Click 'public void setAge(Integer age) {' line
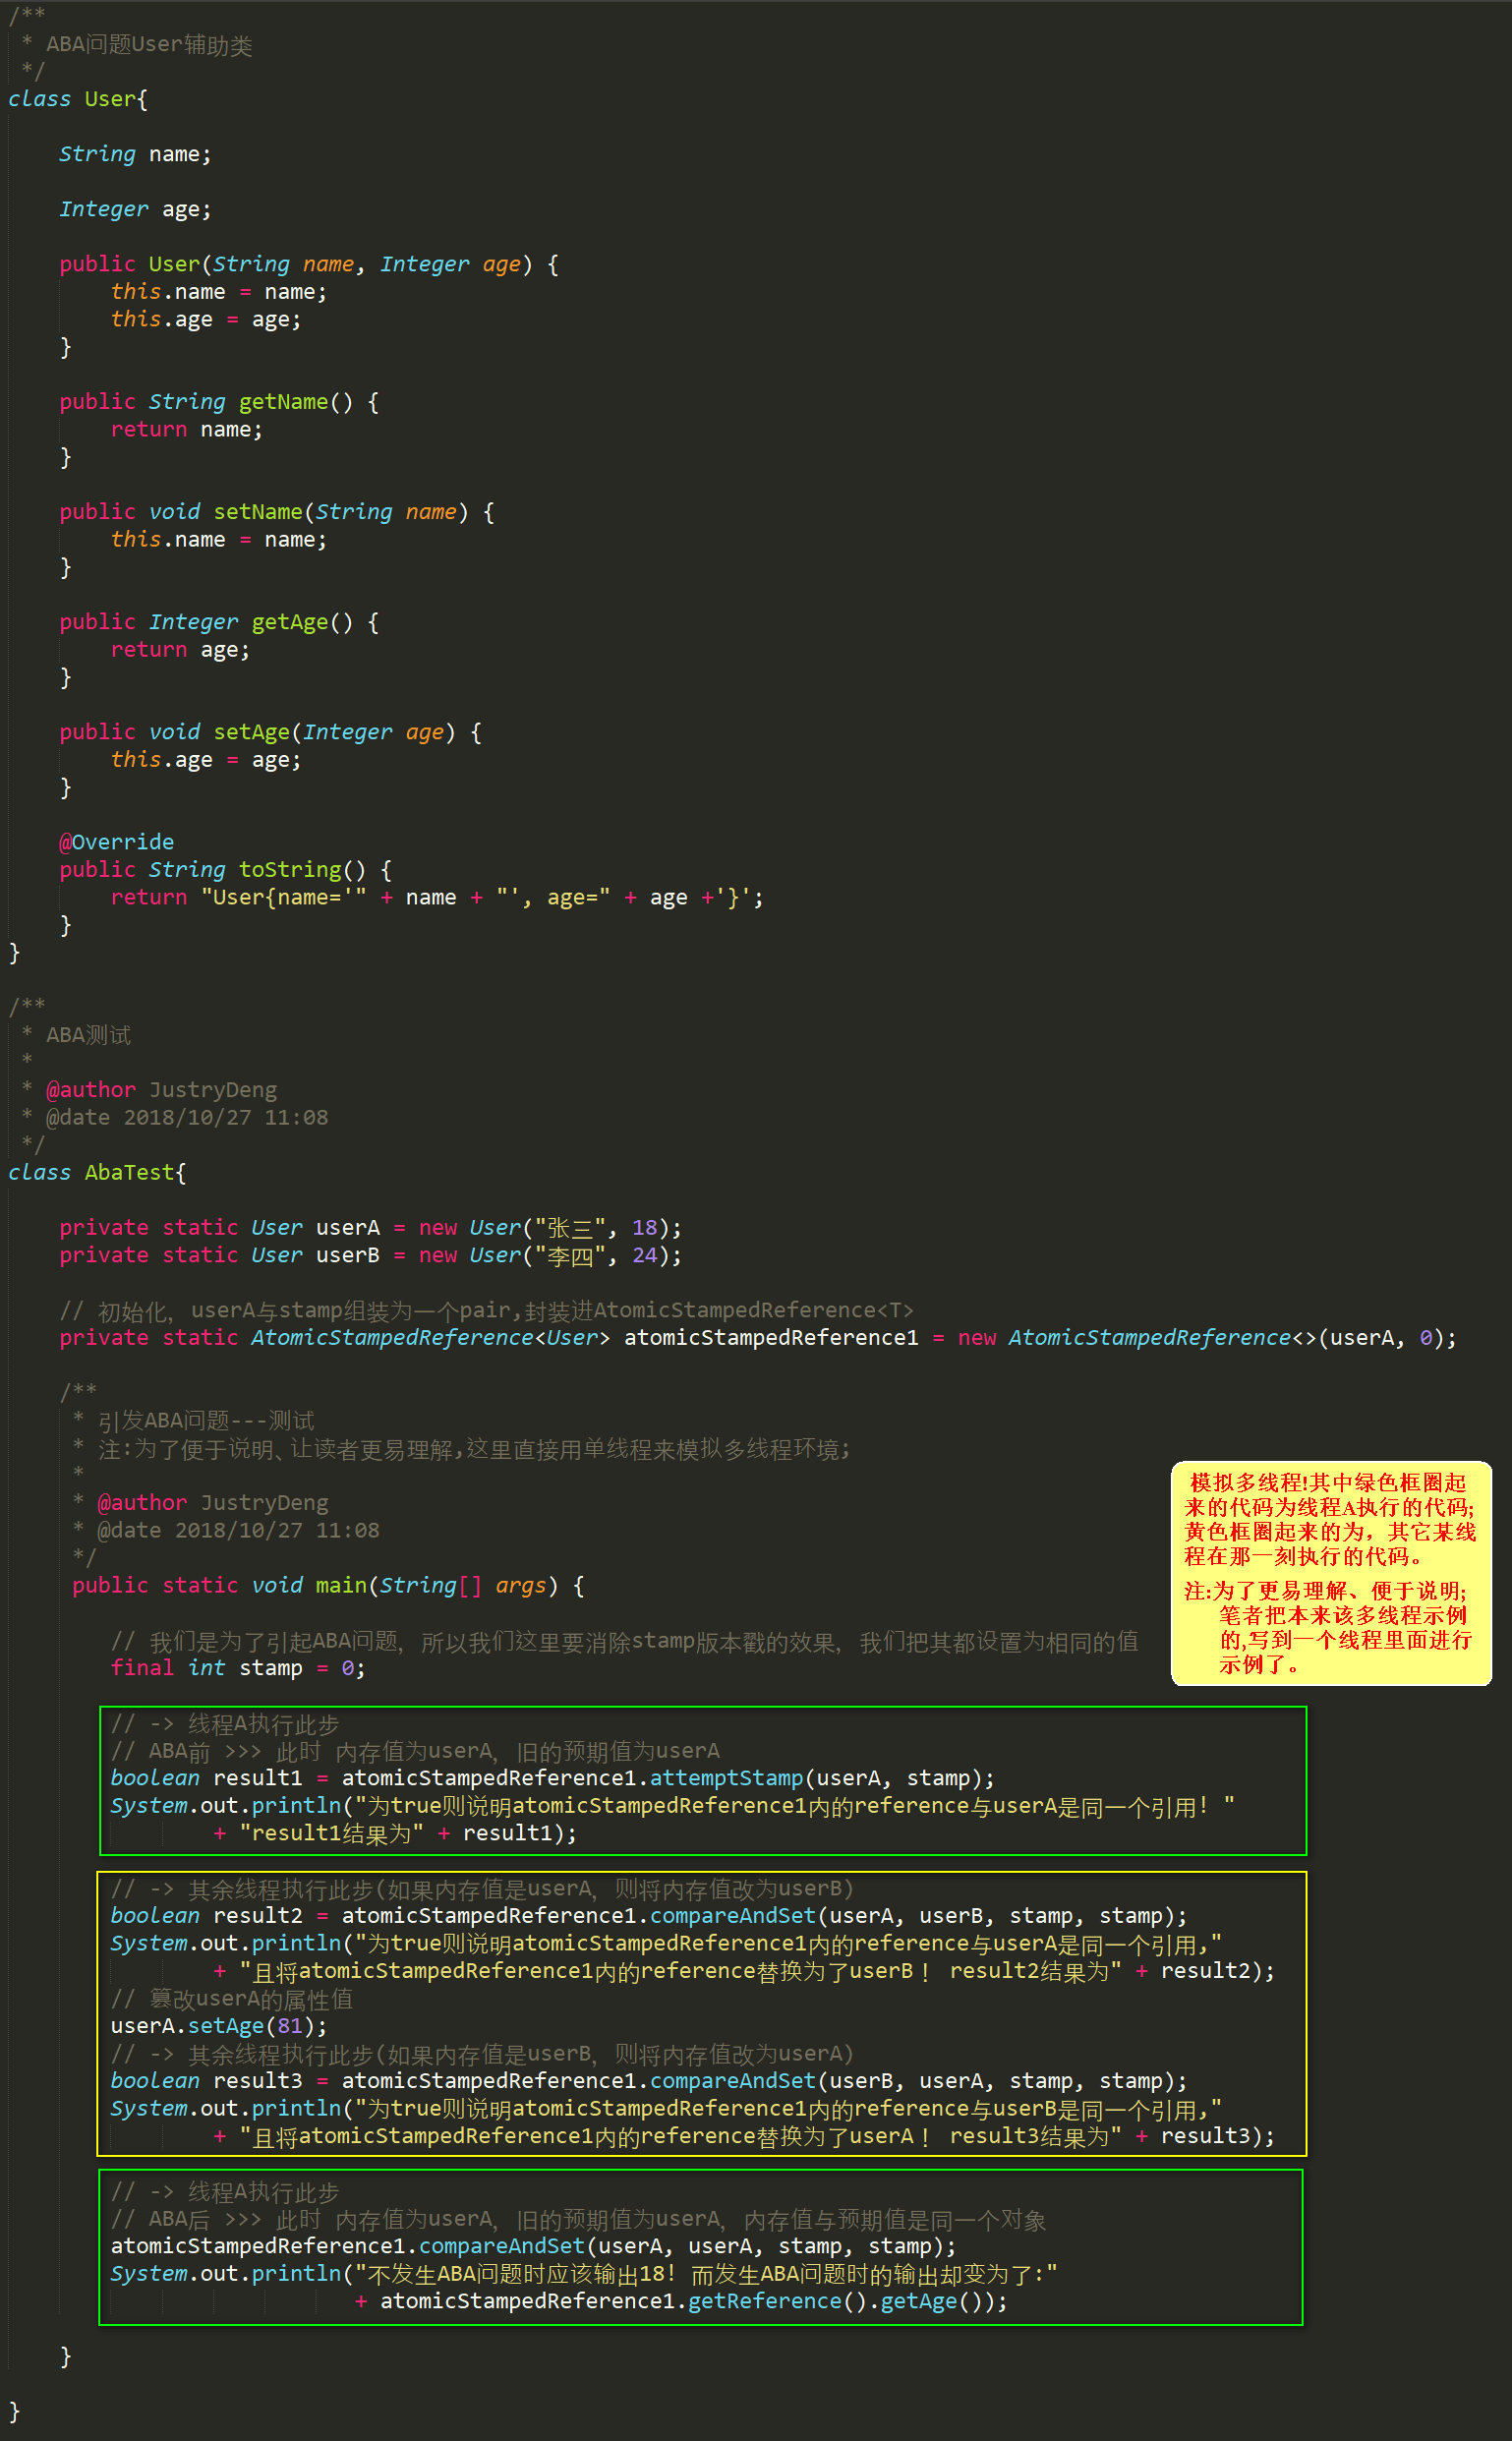1512x2441 pixels. 271,732
